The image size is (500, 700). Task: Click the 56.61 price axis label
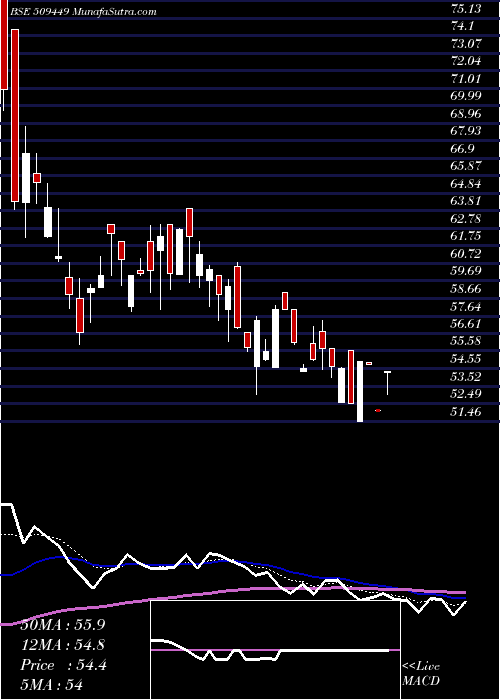[466, 324]
